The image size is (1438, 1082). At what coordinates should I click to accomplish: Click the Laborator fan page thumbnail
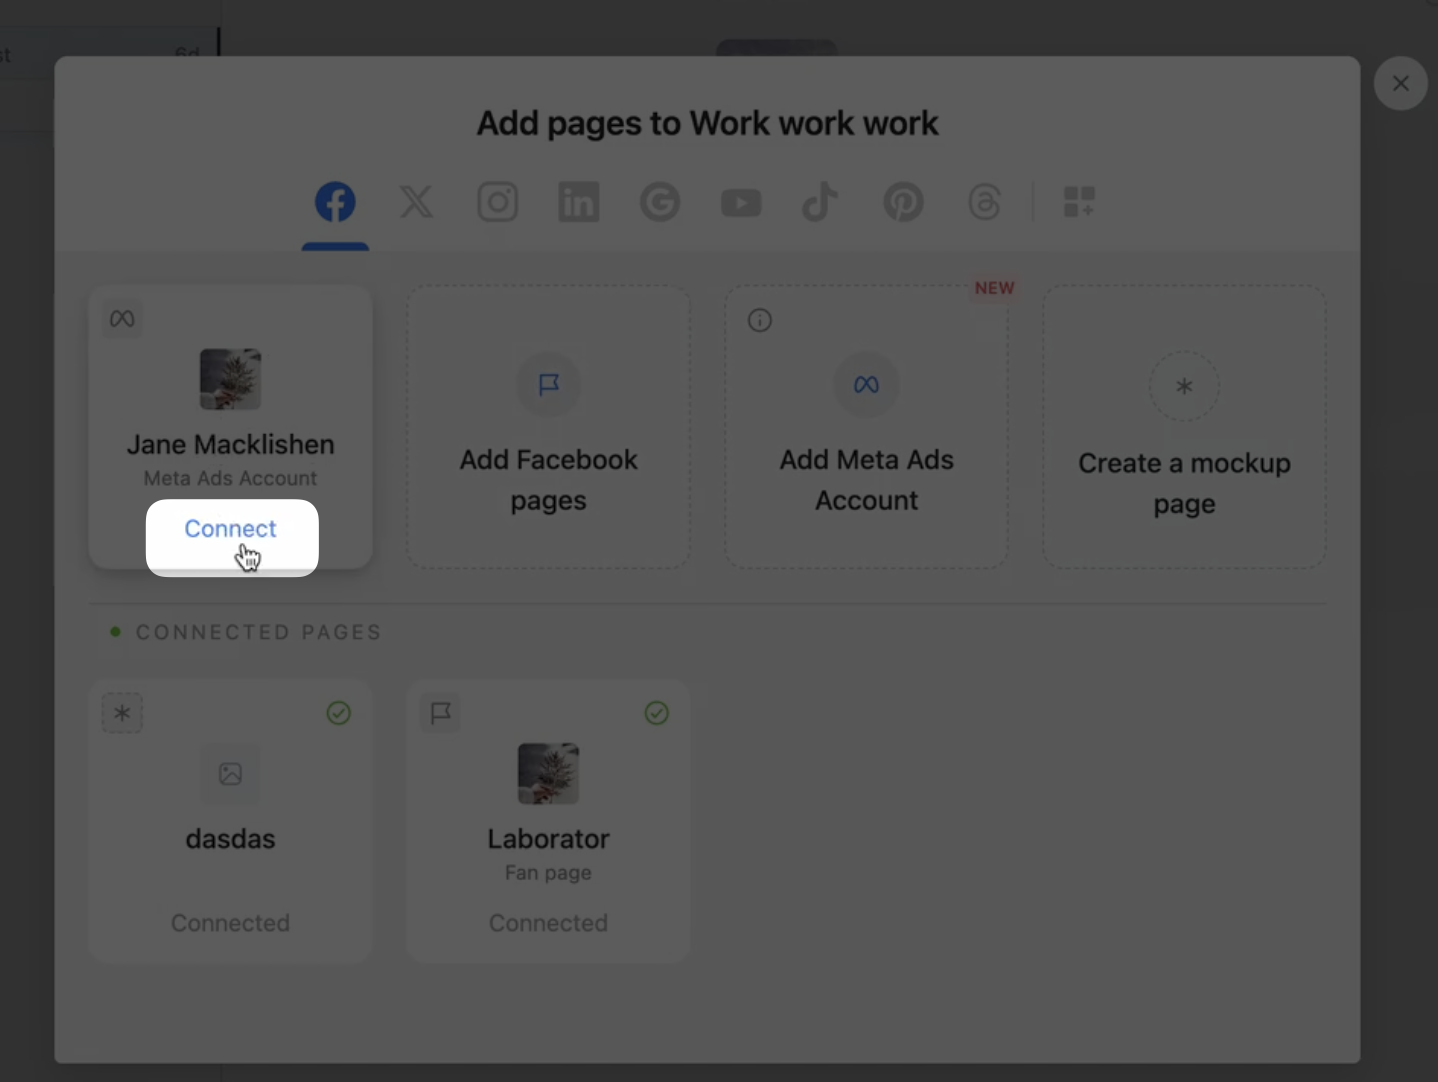pos(548,773)
